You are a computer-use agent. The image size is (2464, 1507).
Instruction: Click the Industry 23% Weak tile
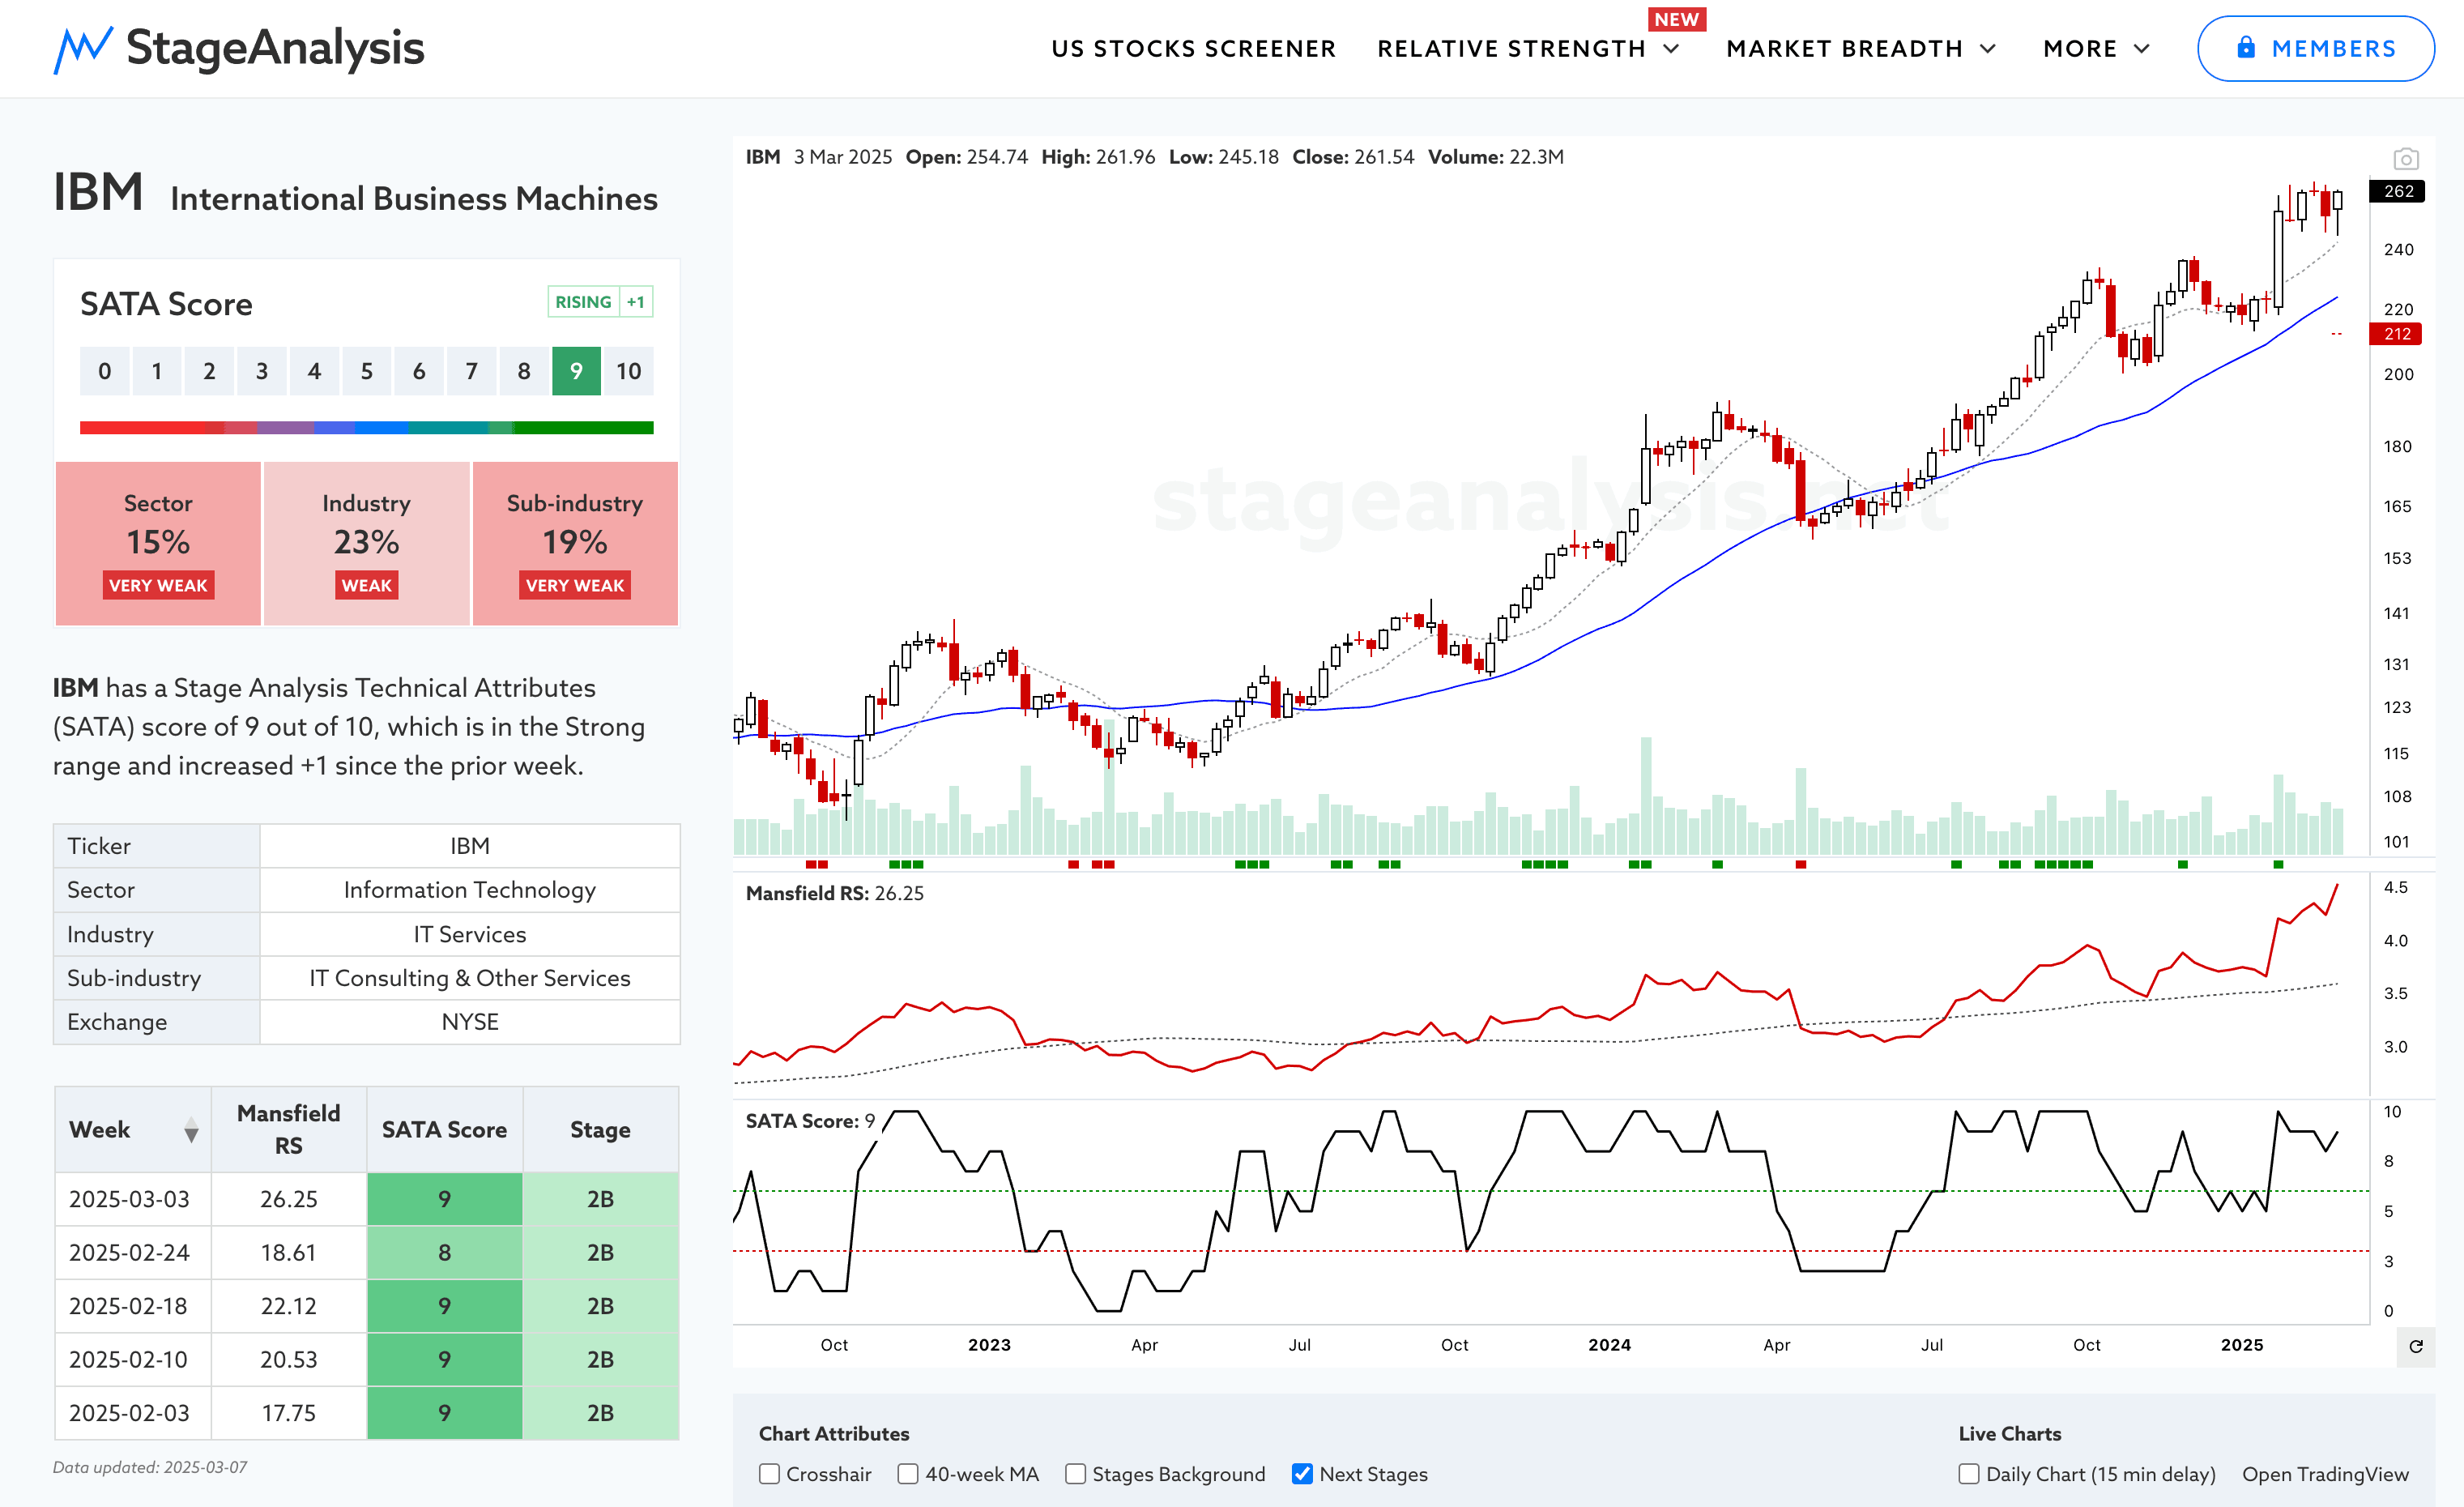[366, 544]
